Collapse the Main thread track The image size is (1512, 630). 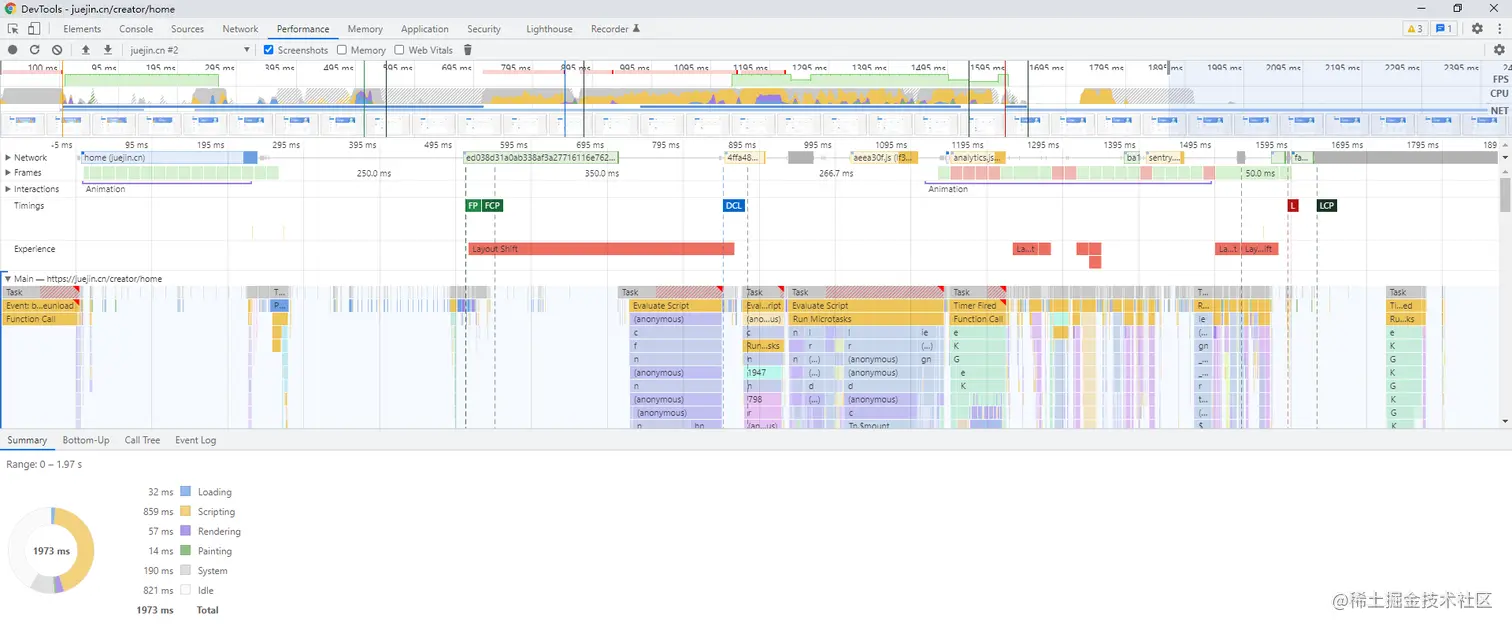tap(8, 278)
